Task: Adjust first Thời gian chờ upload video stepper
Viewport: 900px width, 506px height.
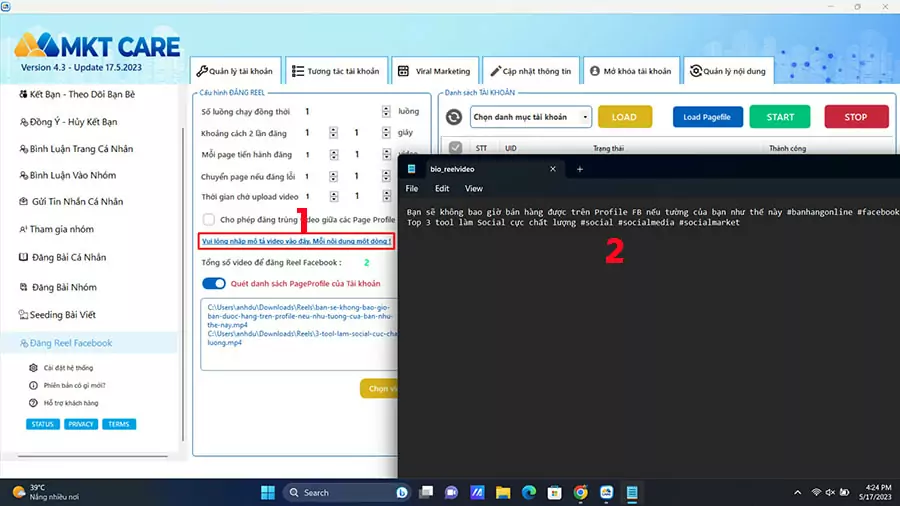Action: tap(333, 196)
